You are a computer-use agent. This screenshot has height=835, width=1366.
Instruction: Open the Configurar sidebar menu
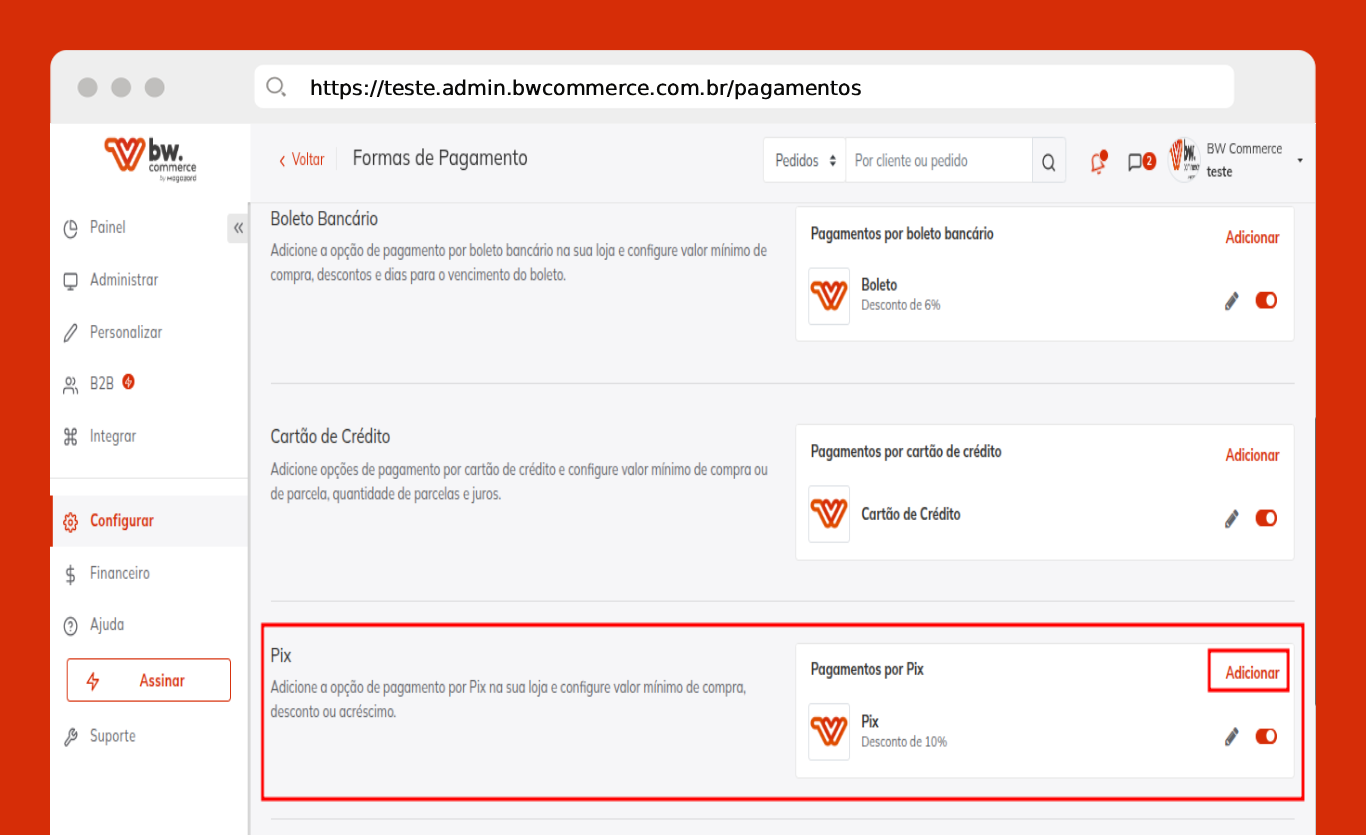coord(121,521)
